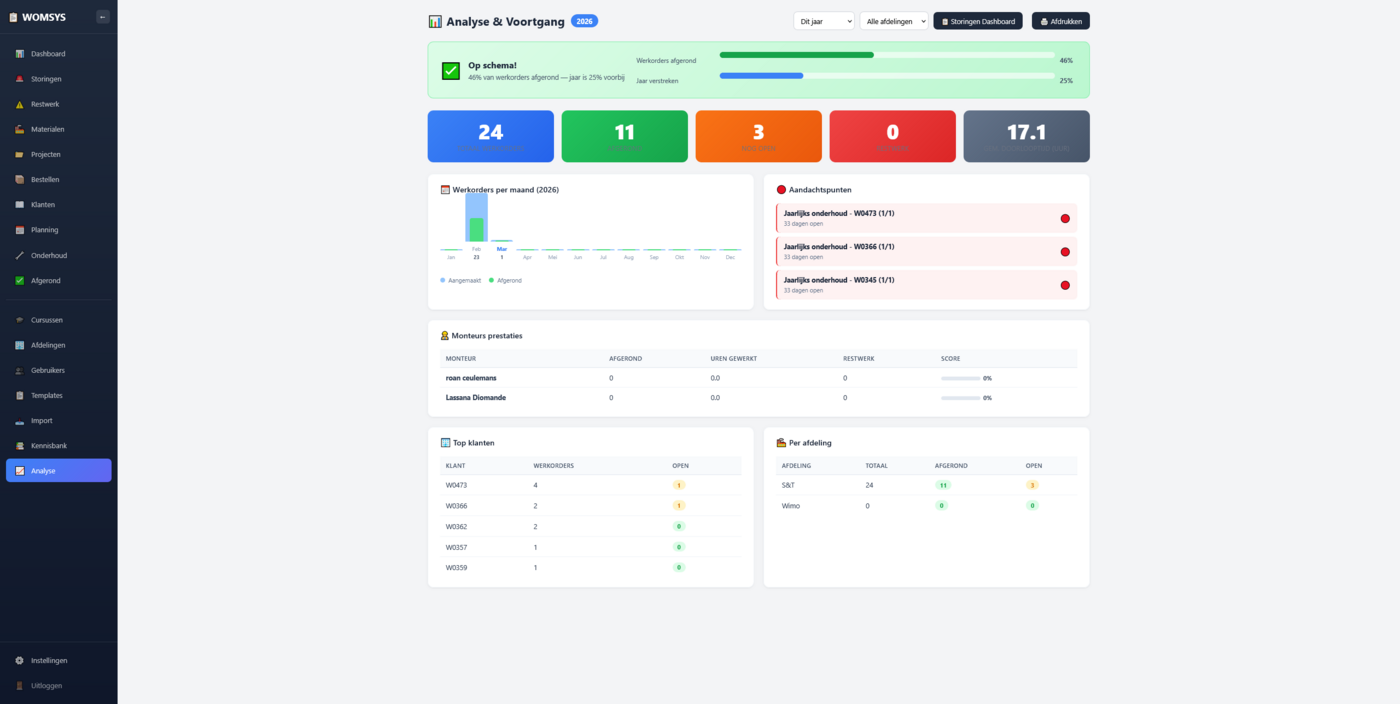Click the Instellingen gear icon

[x=17, y=660]
